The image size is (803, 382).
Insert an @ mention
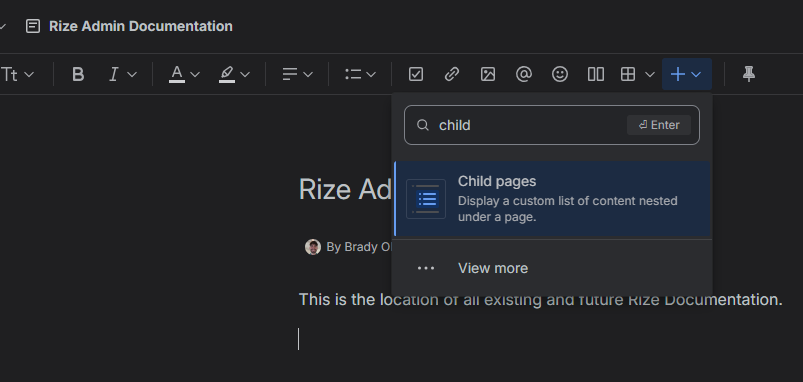pyautogui.click(x=523, y=75)
